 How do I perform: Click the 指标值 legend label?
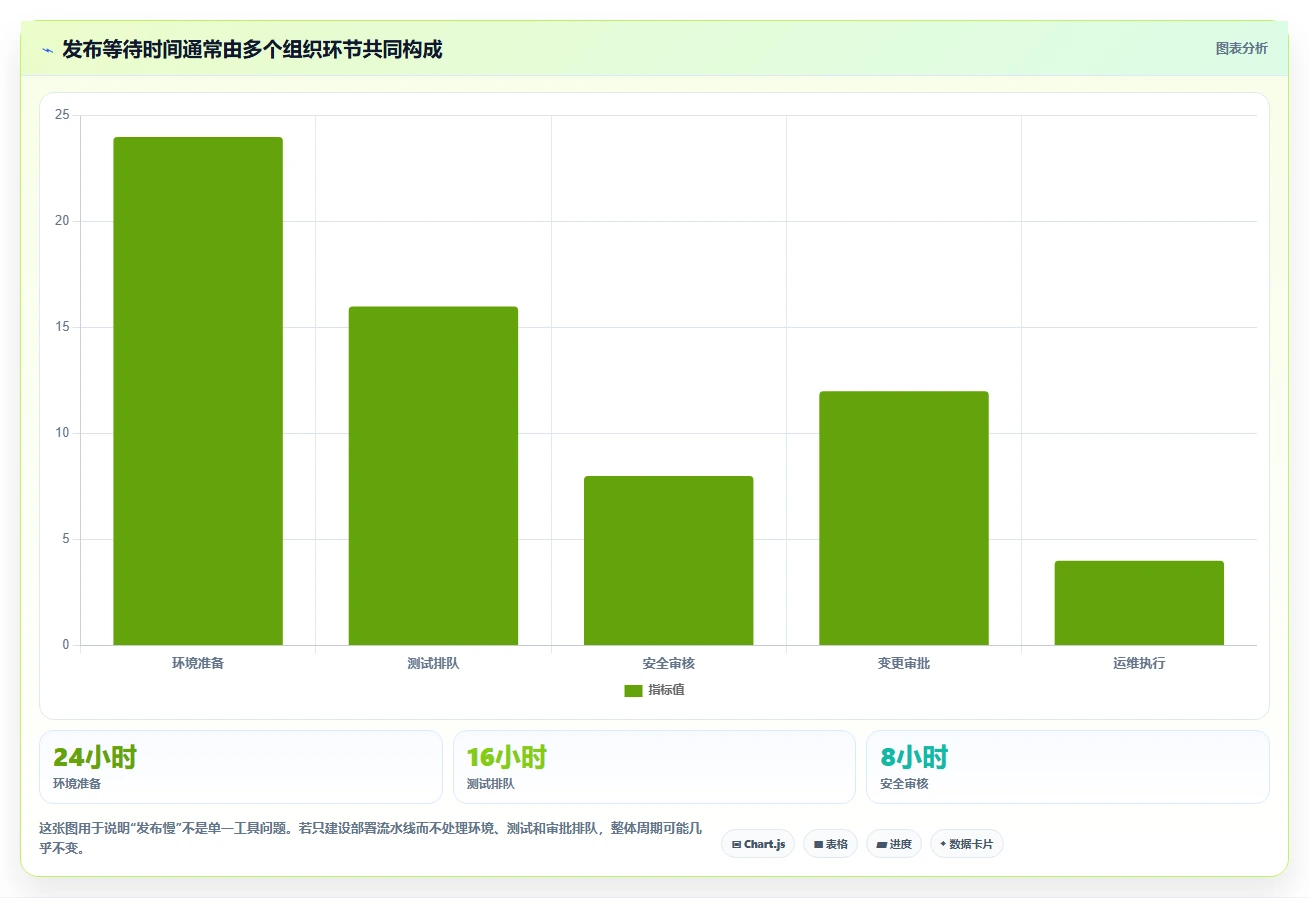[x=666, y=690]
